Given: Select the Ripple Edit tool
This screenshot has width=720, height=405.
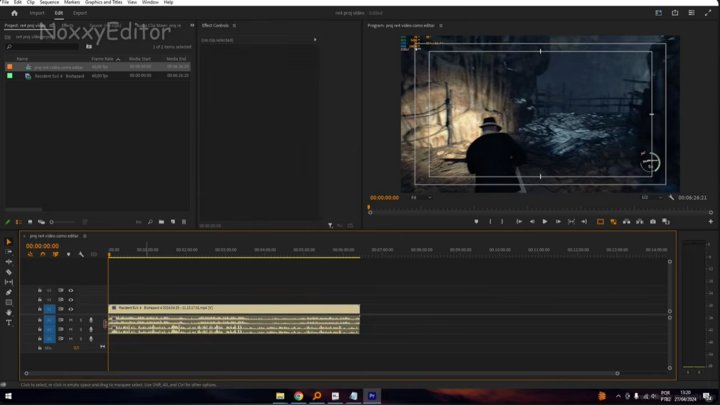Looking at the screenshot, I should pos(8,262).
